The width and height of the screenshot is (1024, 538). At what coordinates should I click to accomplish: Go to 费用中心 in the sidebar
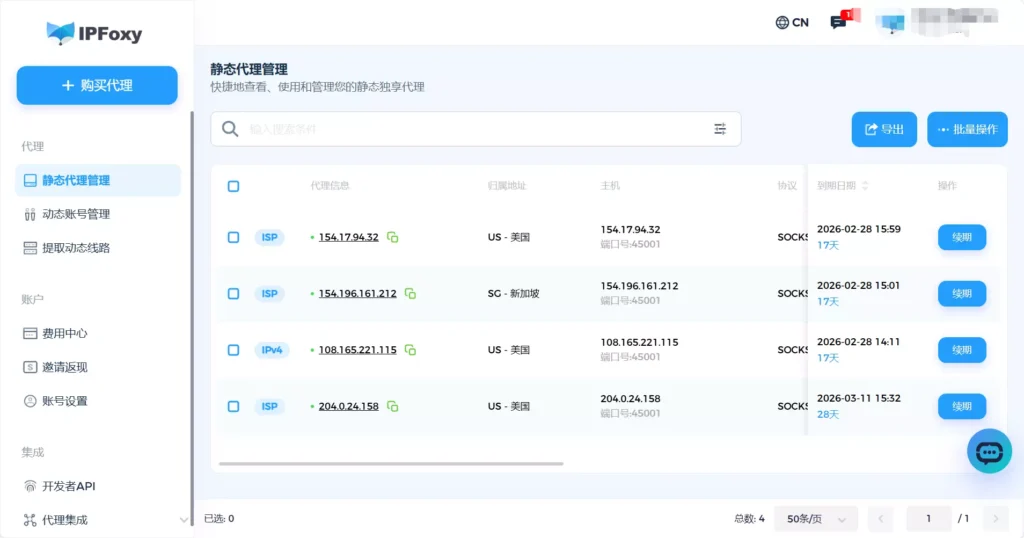click(x=64, y=333)
